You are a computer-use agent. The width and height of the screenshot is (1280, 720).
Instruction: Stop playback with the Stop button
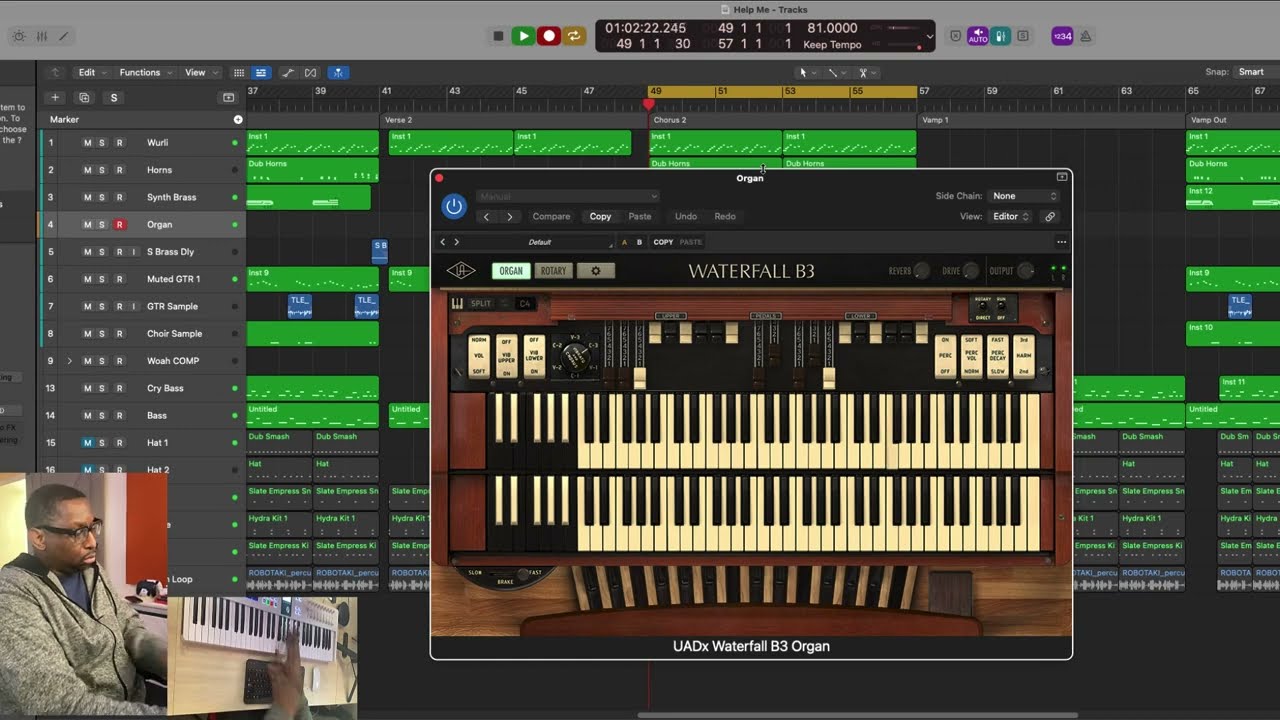pyautogui.click(x=498, y=36)
